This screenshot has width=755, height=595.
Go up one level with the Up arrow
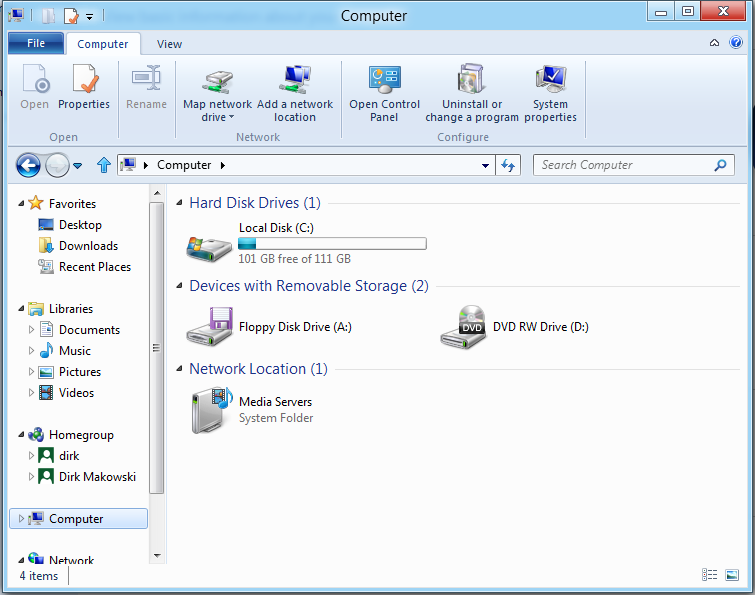click(104, 165)
